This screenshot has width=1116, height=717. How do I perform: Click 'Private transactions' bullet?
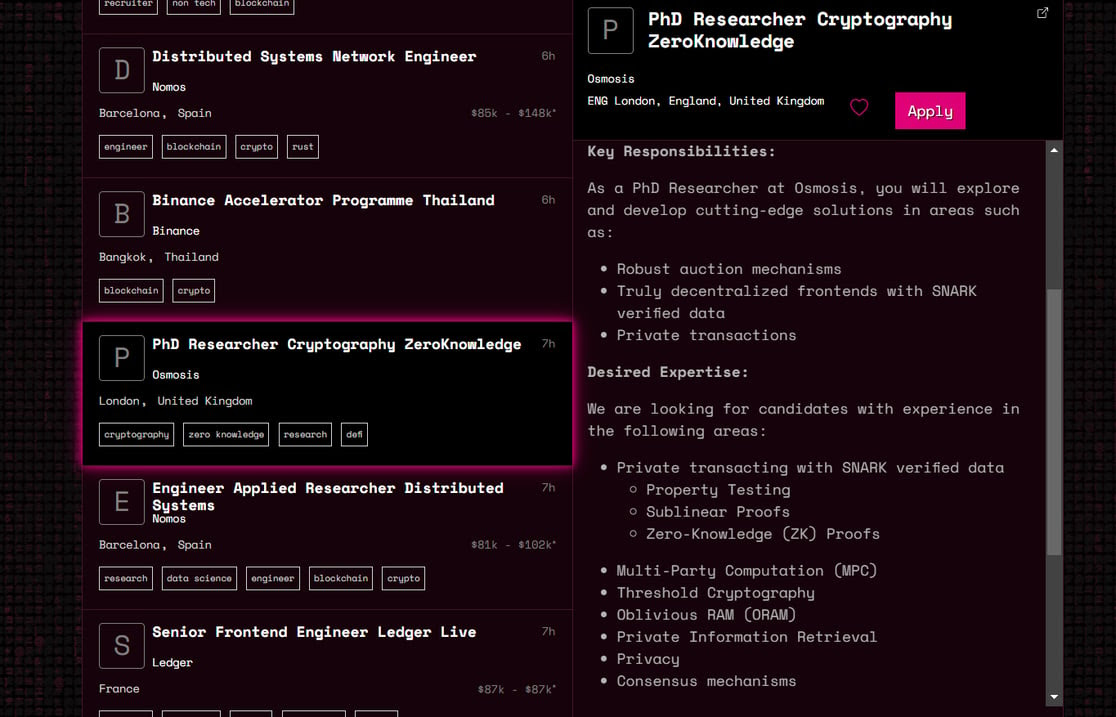tap(706, 335)
